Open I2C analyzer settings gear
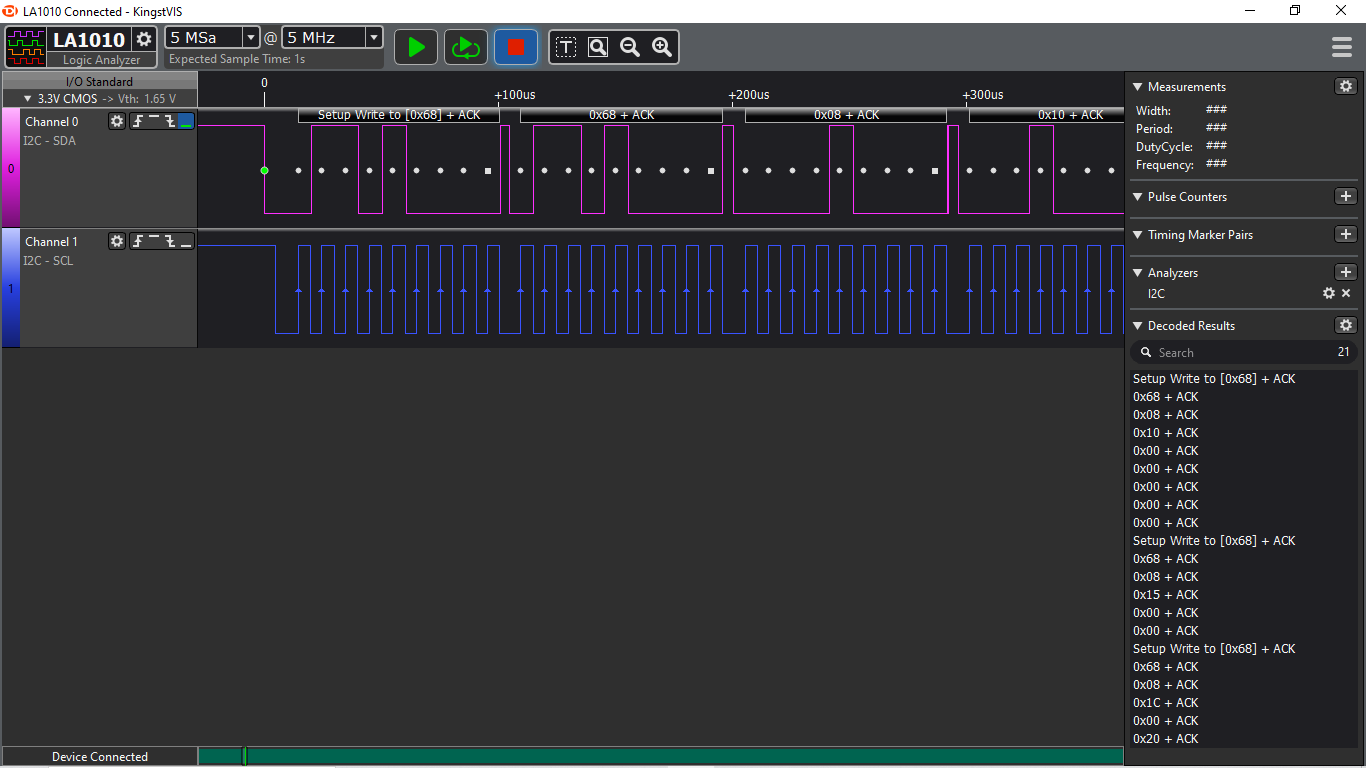 click(1329, 293)
